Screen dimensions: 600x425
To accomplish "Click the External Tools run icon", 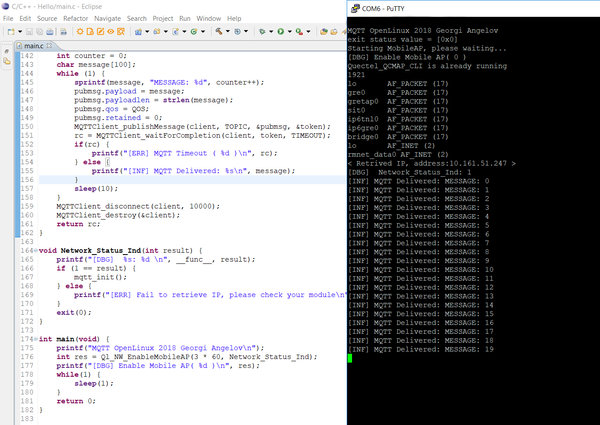I will (299, 31).
